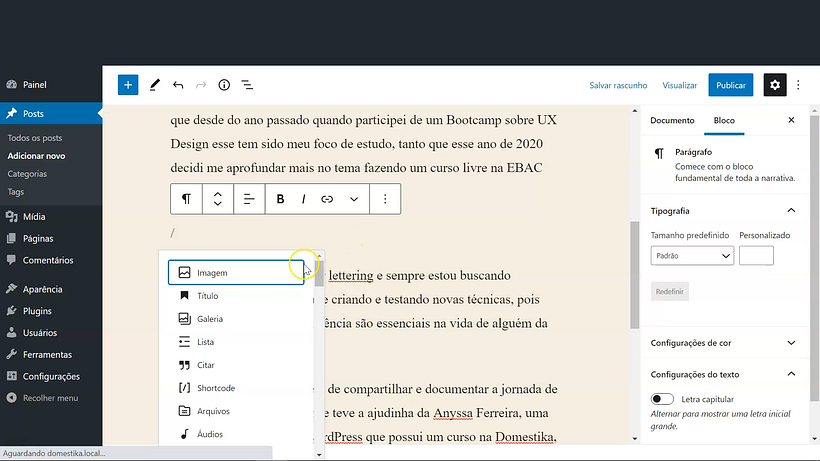Switch to Bloco tab
This screenshot has height=461, width=820.
pyautogui.click(x=724, y=120)
